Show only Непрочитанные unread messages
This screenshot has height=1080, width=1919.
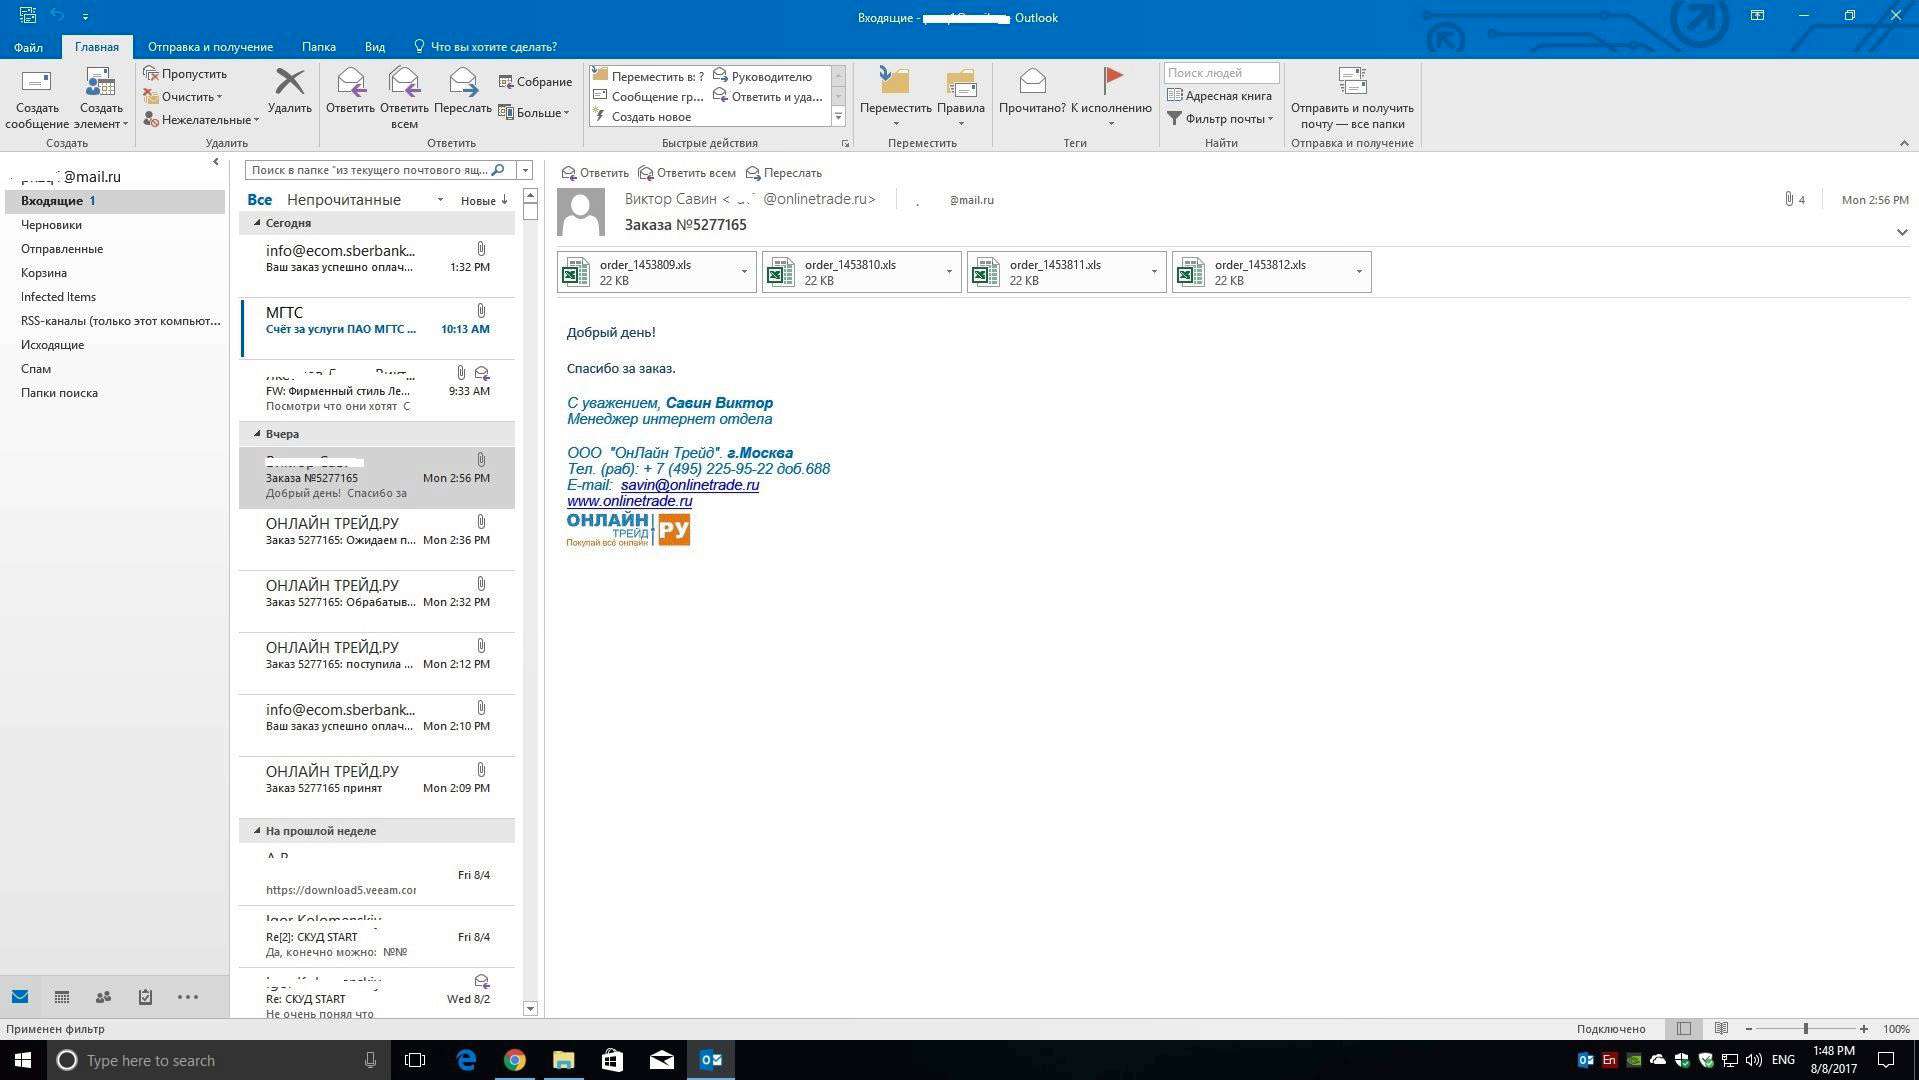[x=343, y=200]
